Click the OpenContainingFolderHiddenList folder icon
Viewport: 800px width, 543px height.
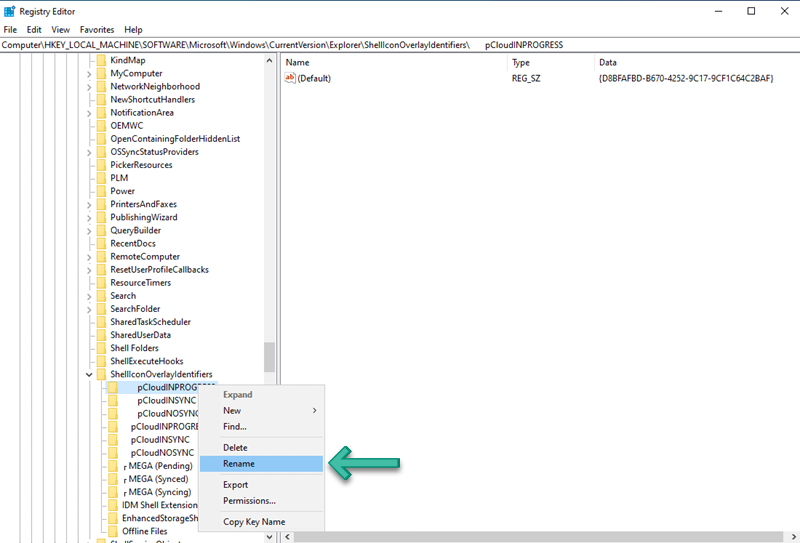click(101, 139)
